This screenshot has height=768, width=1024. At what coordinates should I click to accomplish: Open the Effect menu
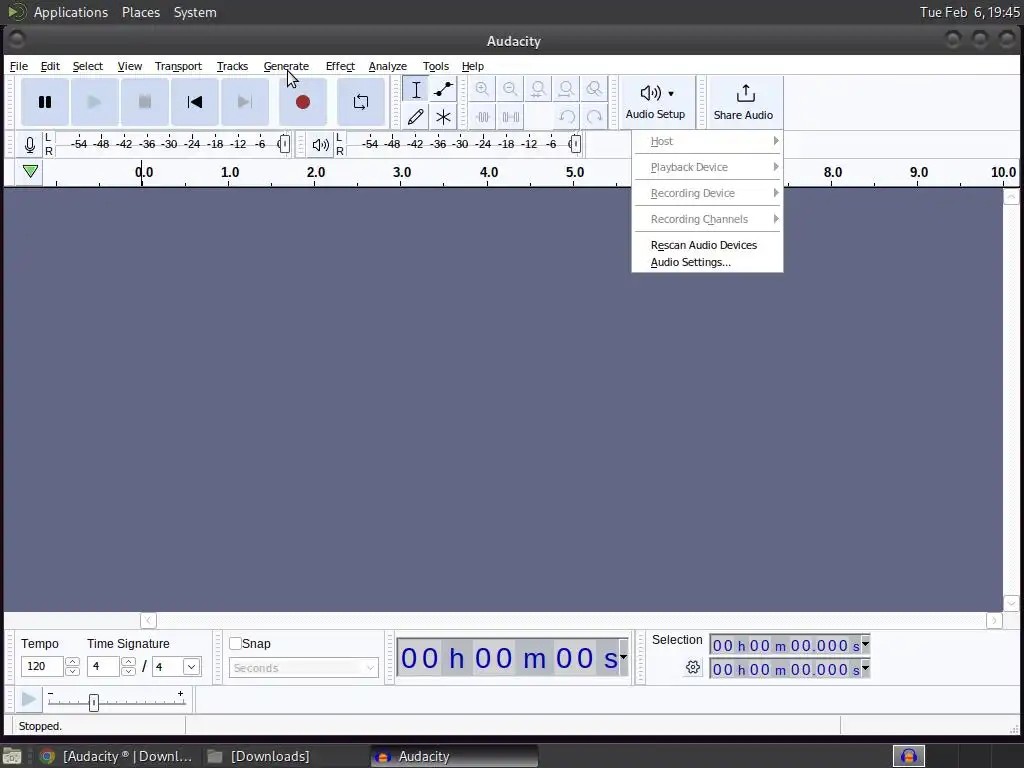pyautogui.click(x=340, y=66)
